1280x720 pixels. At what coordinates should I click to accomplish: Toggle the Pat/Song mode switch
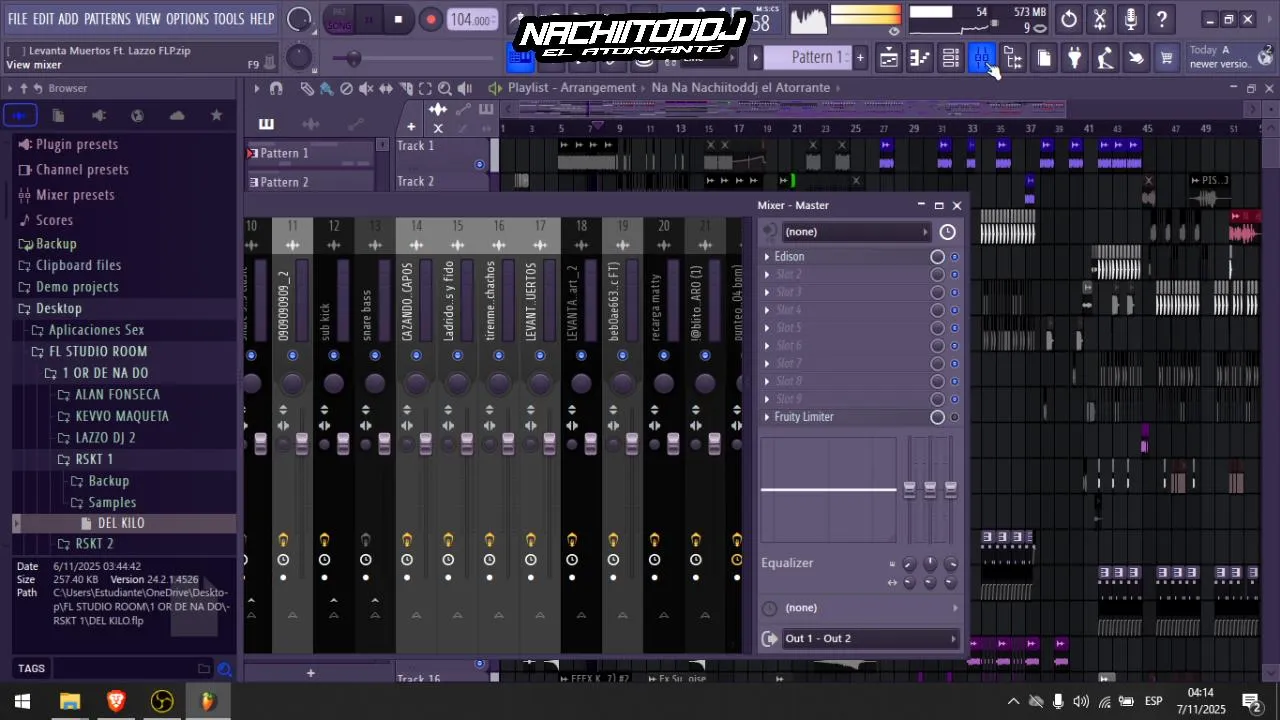[x=340, y=19]
